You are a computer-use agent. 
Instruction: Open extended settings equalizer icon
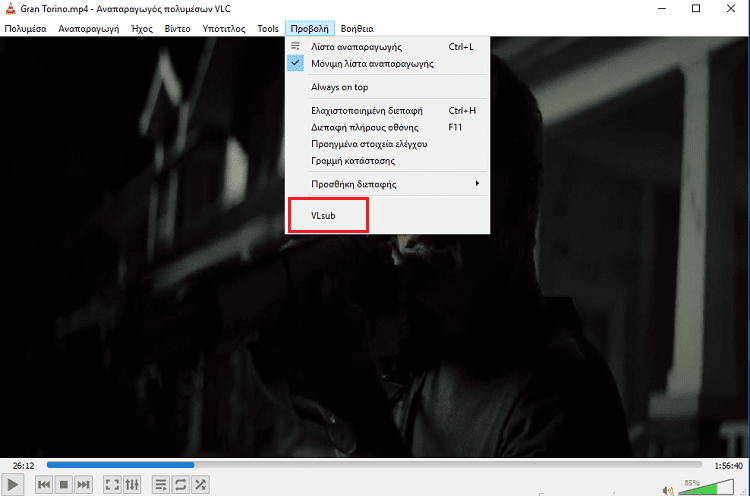click(132, 485)
